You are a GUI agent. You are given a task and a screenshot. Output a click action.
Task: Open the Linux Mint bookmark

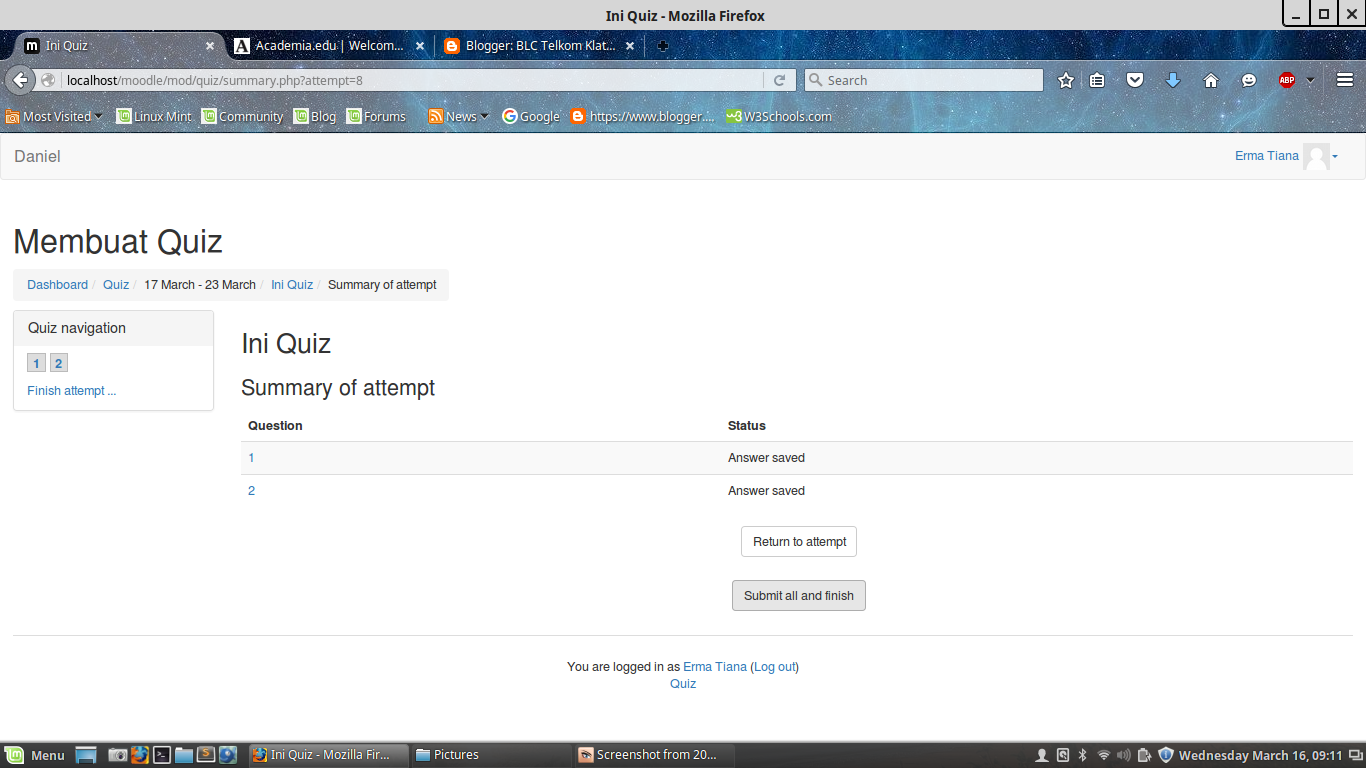(154, 116)
